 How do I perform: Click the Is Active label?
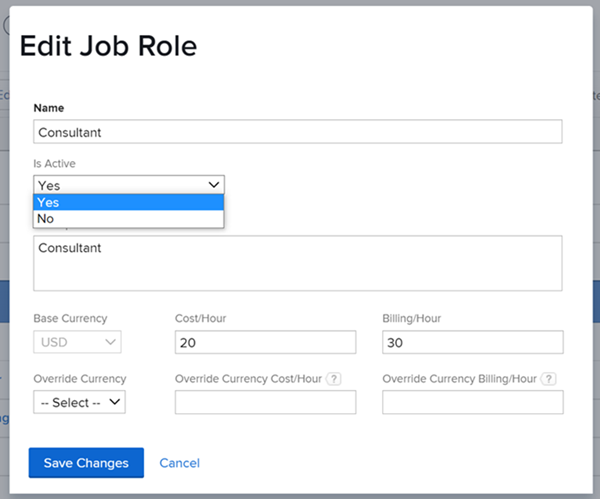(x=55, y=163)
